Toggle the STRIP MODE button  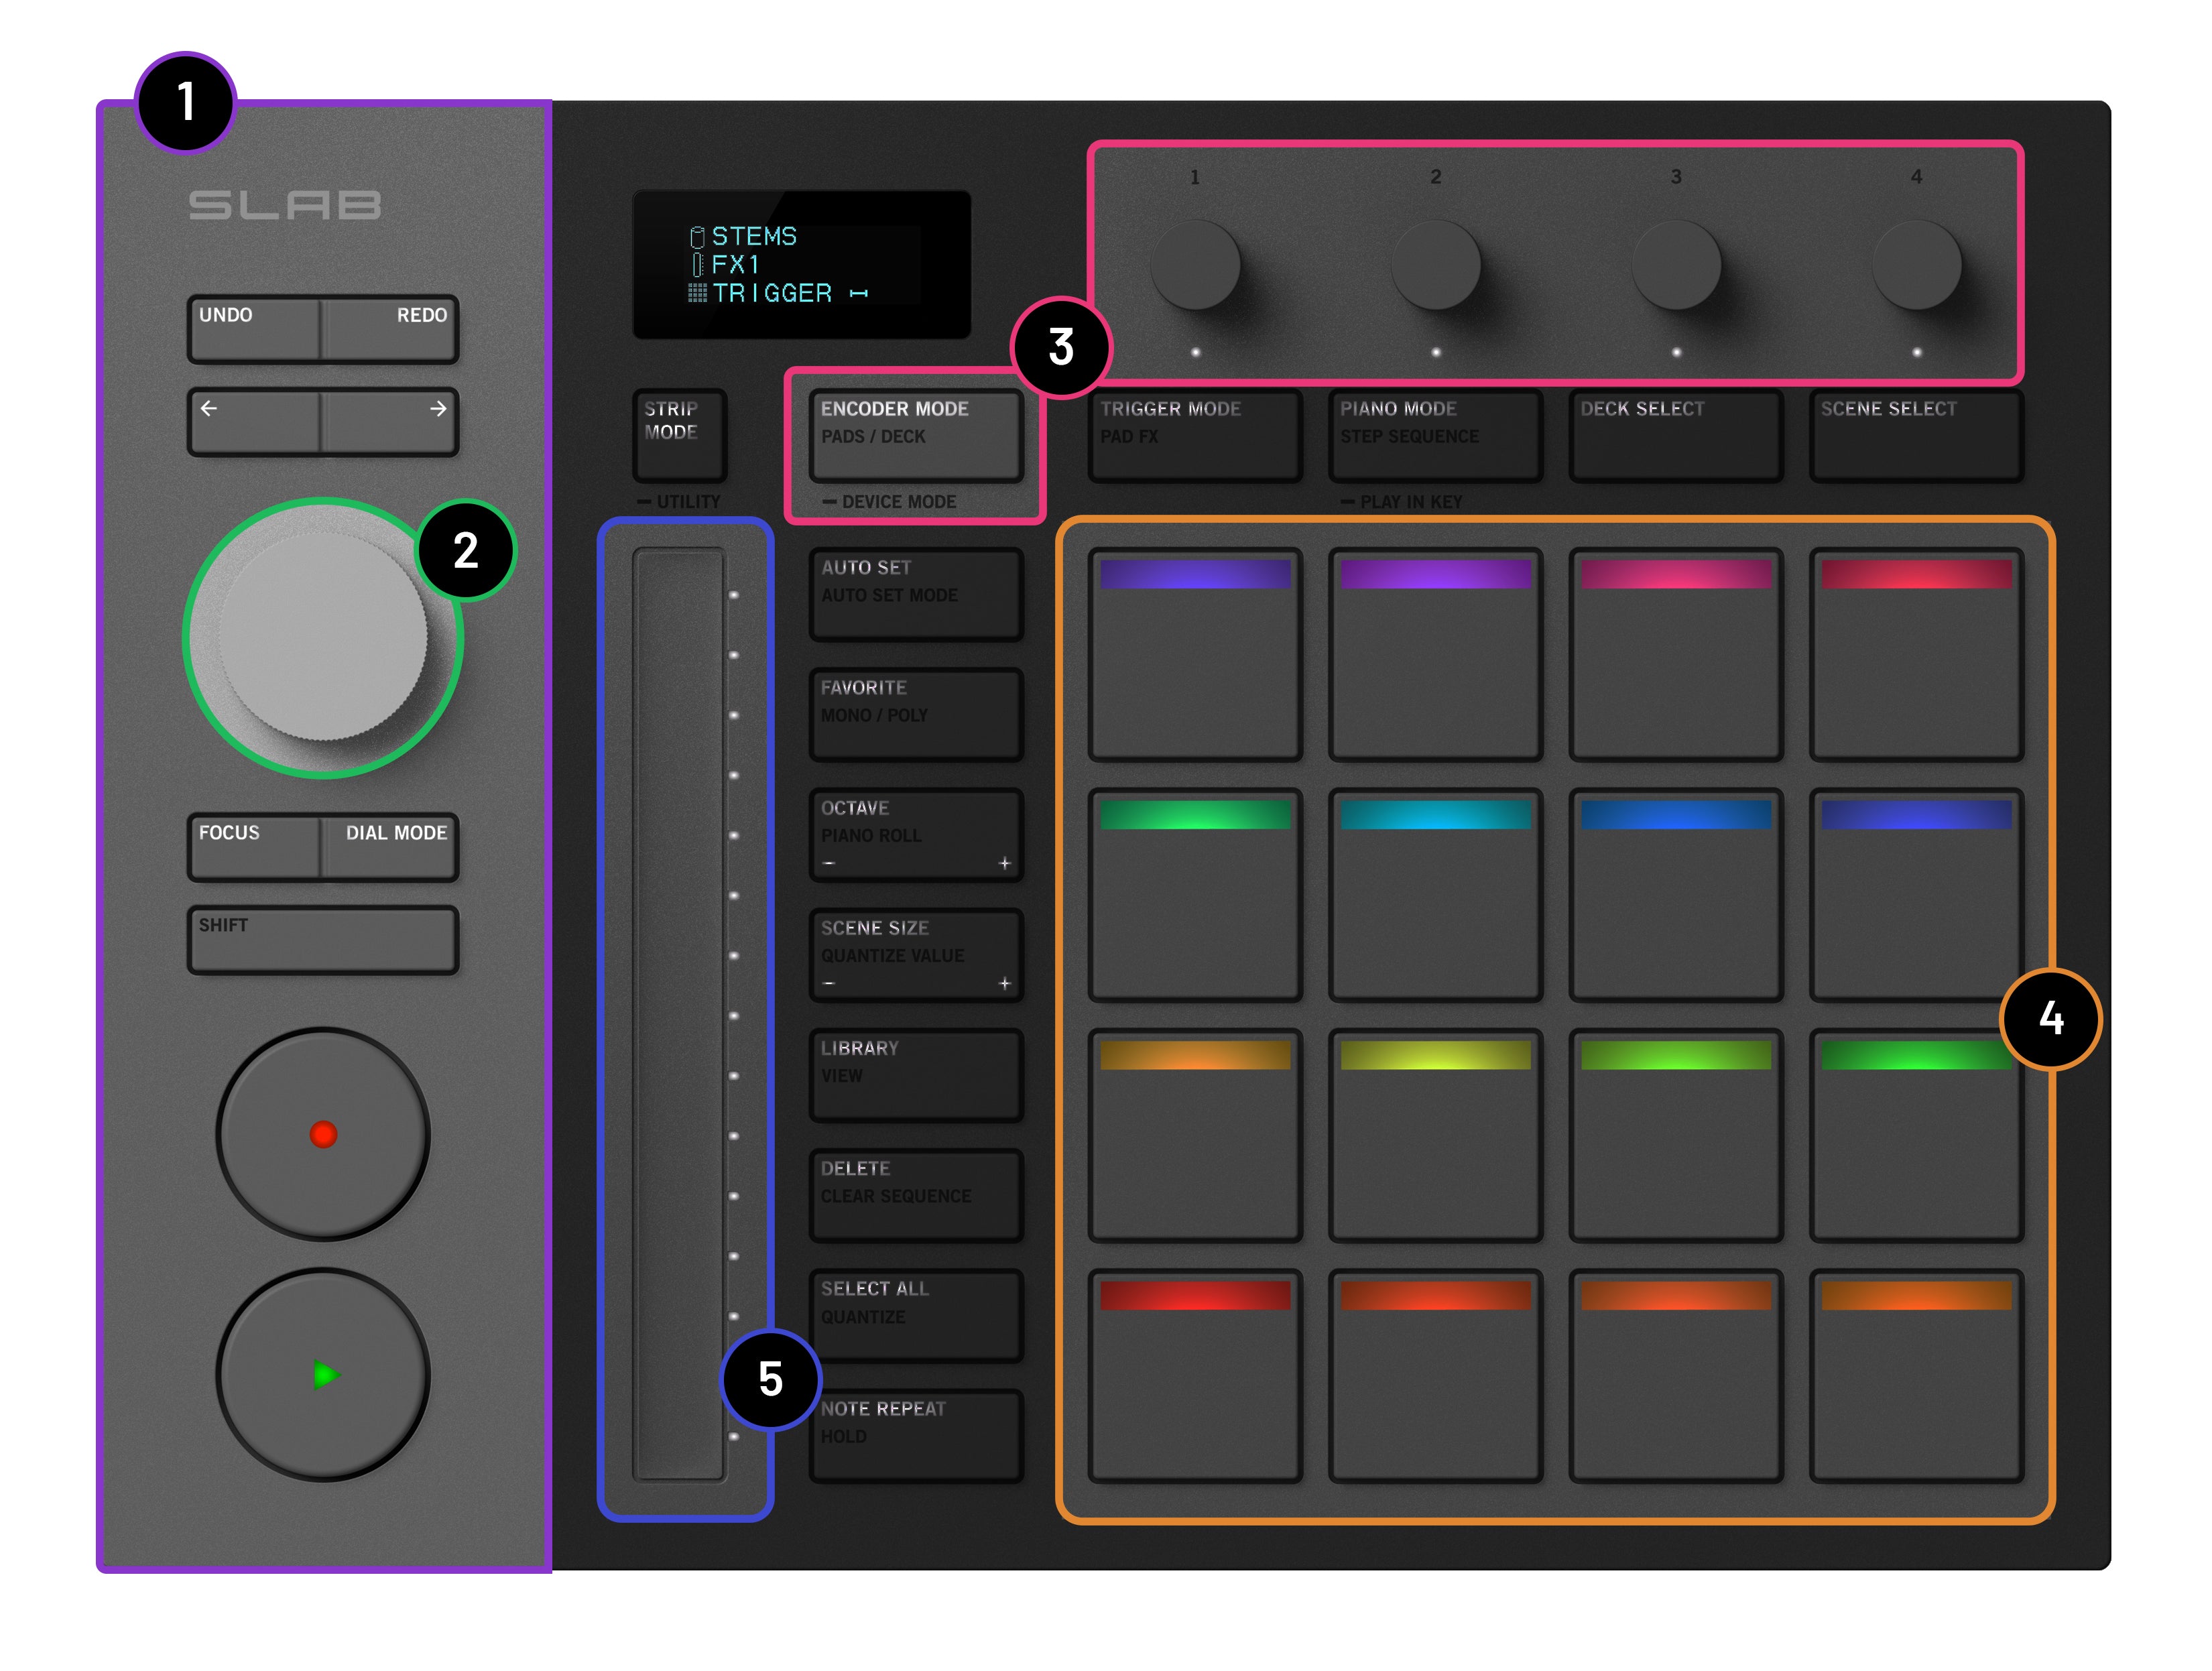pyautogui.click(x=679, y=434)
